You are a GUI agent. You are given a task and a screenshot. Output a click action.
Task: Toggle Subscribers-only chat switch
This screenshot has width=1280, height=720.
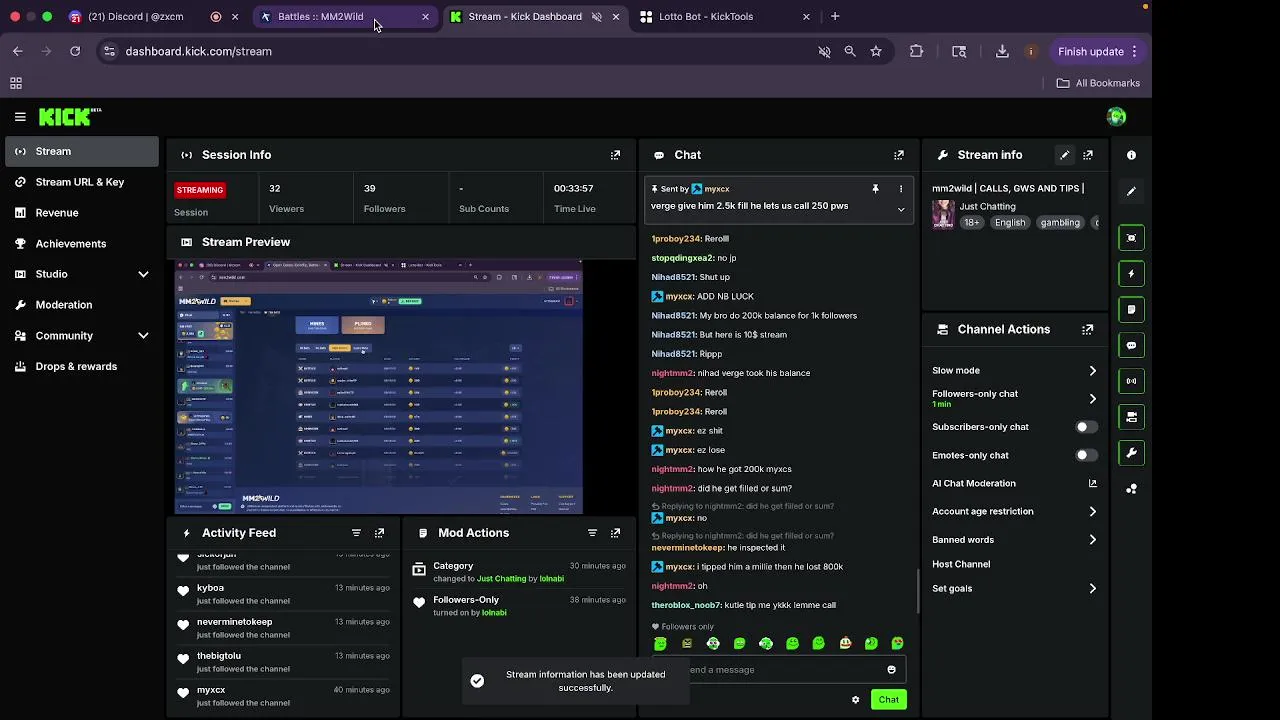pyautogui.click(x=1086, y=427)
